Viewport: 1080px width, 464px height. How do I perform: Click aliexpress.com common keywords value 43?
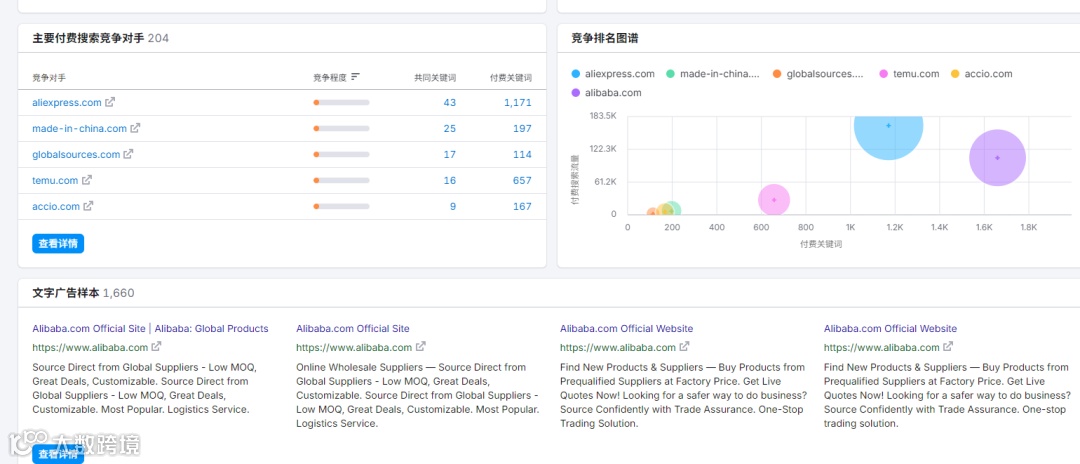click(x=450, y=102)
